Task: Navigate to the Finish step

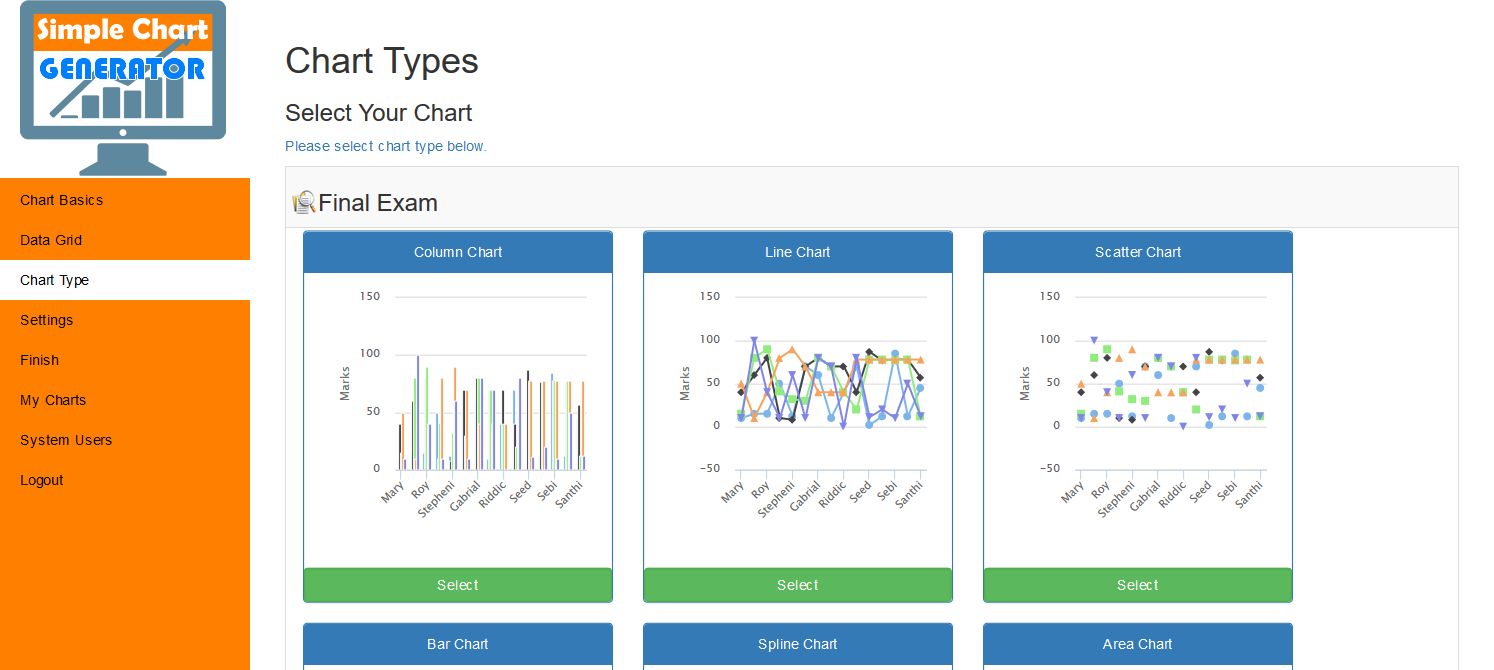Action: (x=39, y=360)
